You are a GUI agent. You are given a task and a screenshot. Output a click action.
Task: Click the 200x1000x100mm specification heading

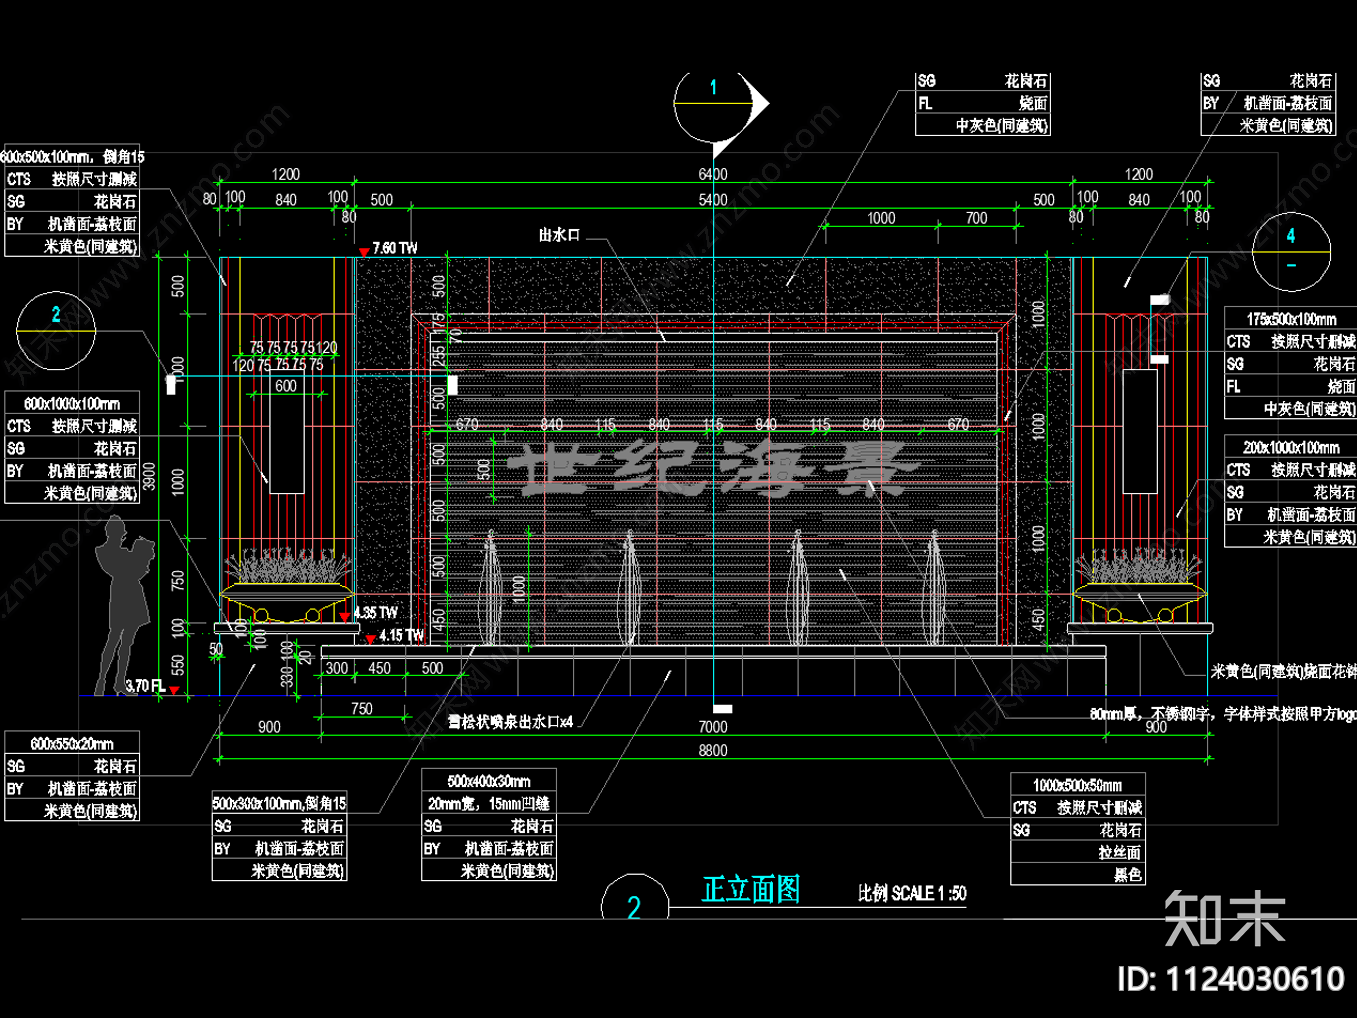(x=1291, y=447)
